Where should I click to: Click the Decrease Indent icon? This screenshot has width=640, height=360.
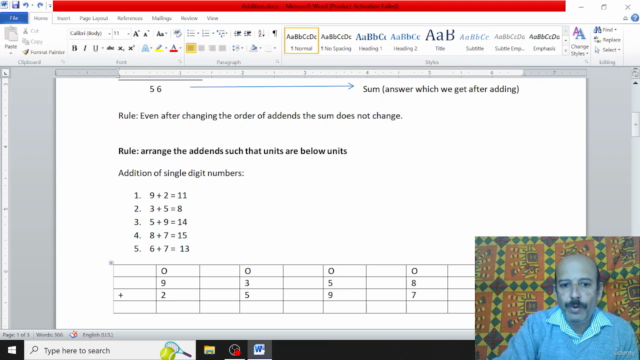[x=237, y=33]
